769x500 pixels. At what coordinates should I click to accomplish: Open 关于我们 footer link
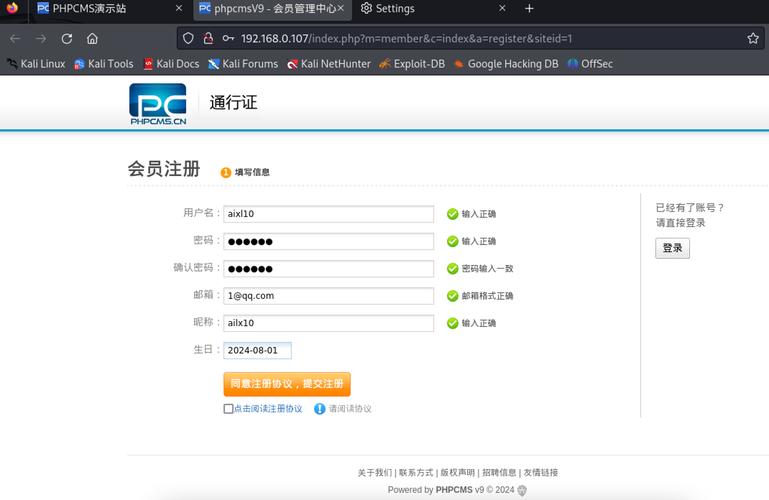pyautogui.click(x=374, y=472)
